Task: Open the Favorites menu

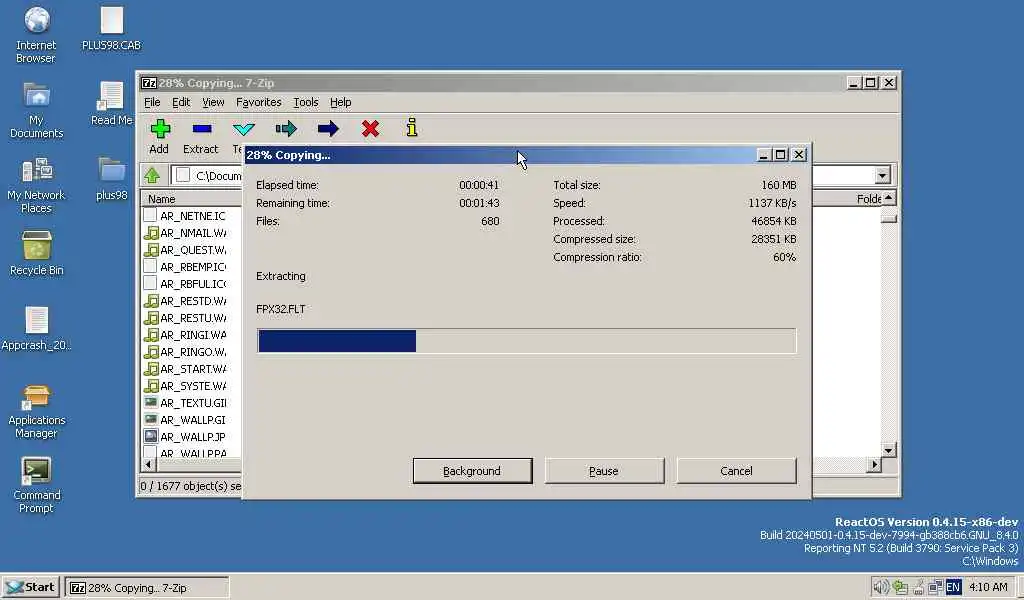Action: [x=259, y=102]
